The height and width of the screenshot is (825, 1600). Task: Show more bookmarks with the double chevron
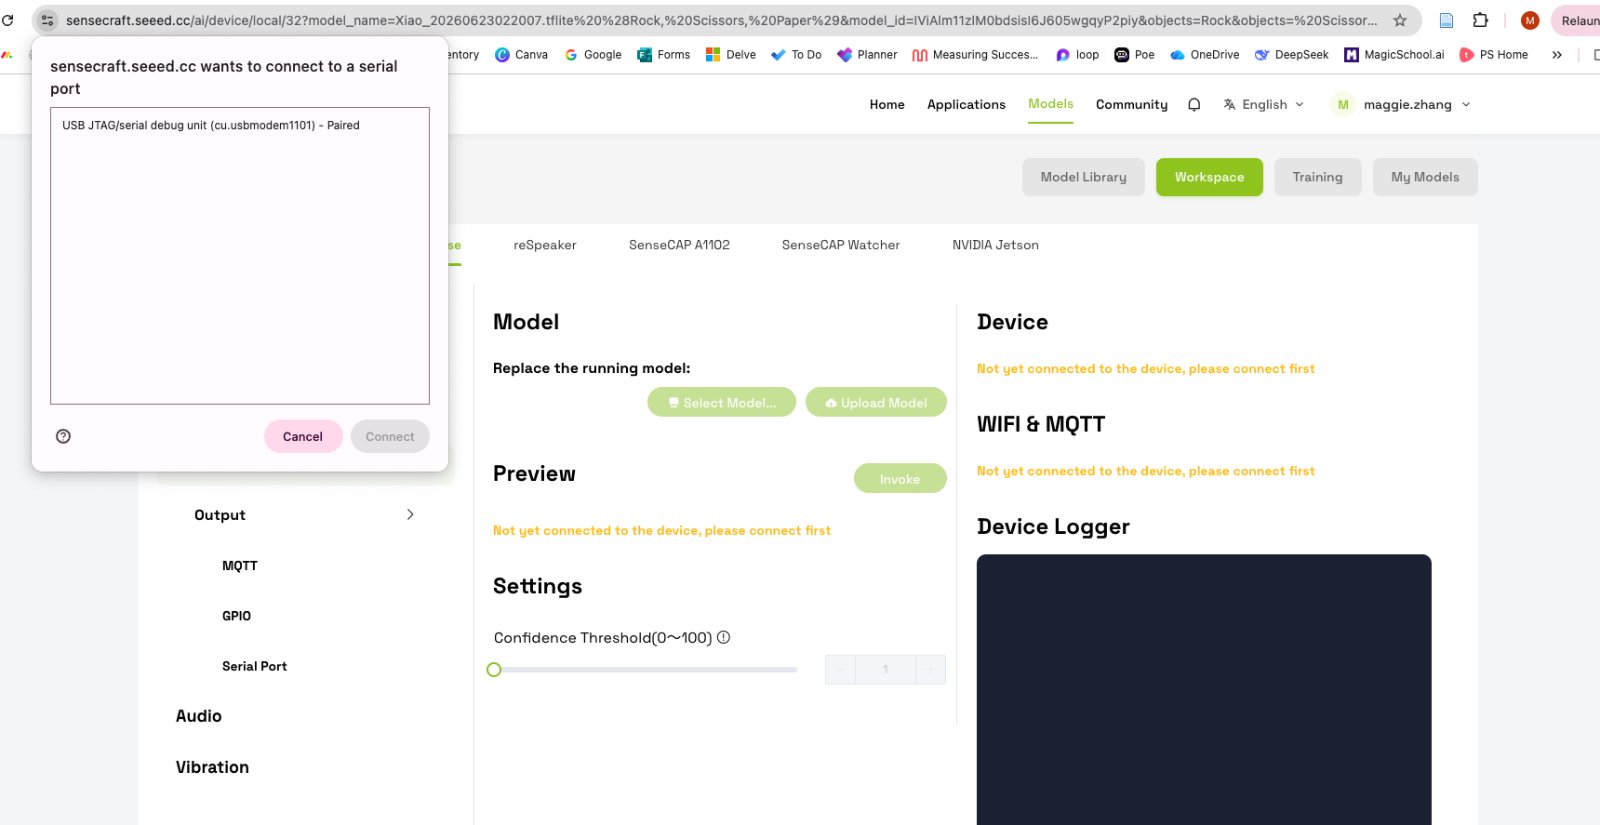point(1557,55)
